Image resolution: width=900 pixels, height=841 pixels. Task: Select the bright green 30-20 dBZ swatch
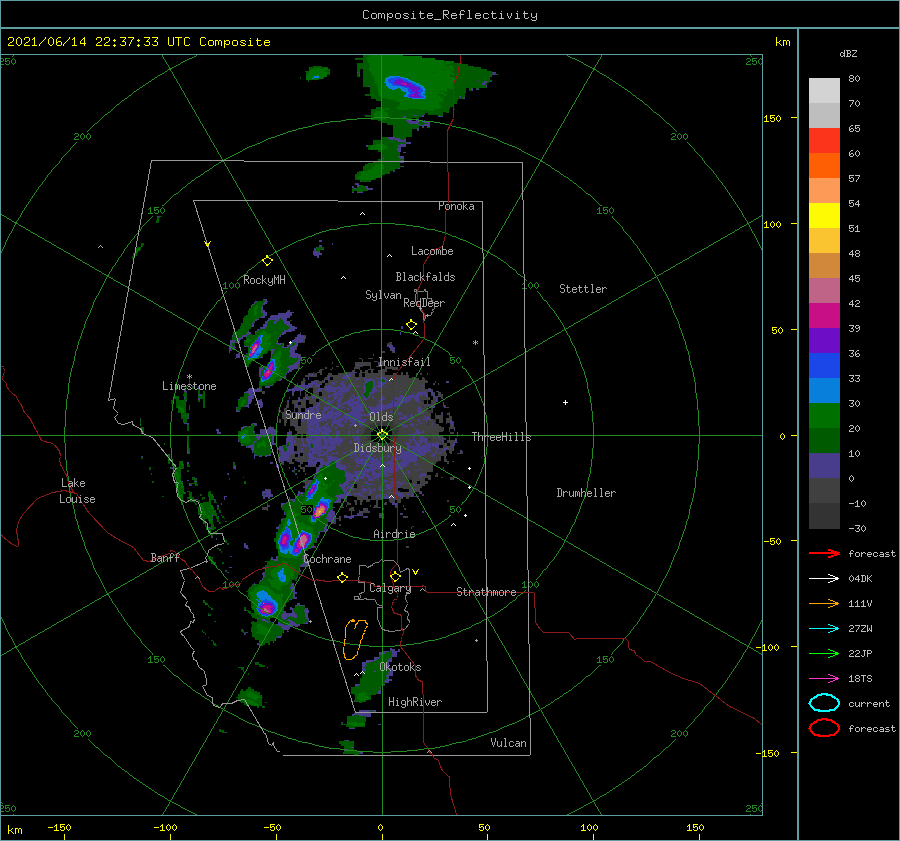pos(824,416)
